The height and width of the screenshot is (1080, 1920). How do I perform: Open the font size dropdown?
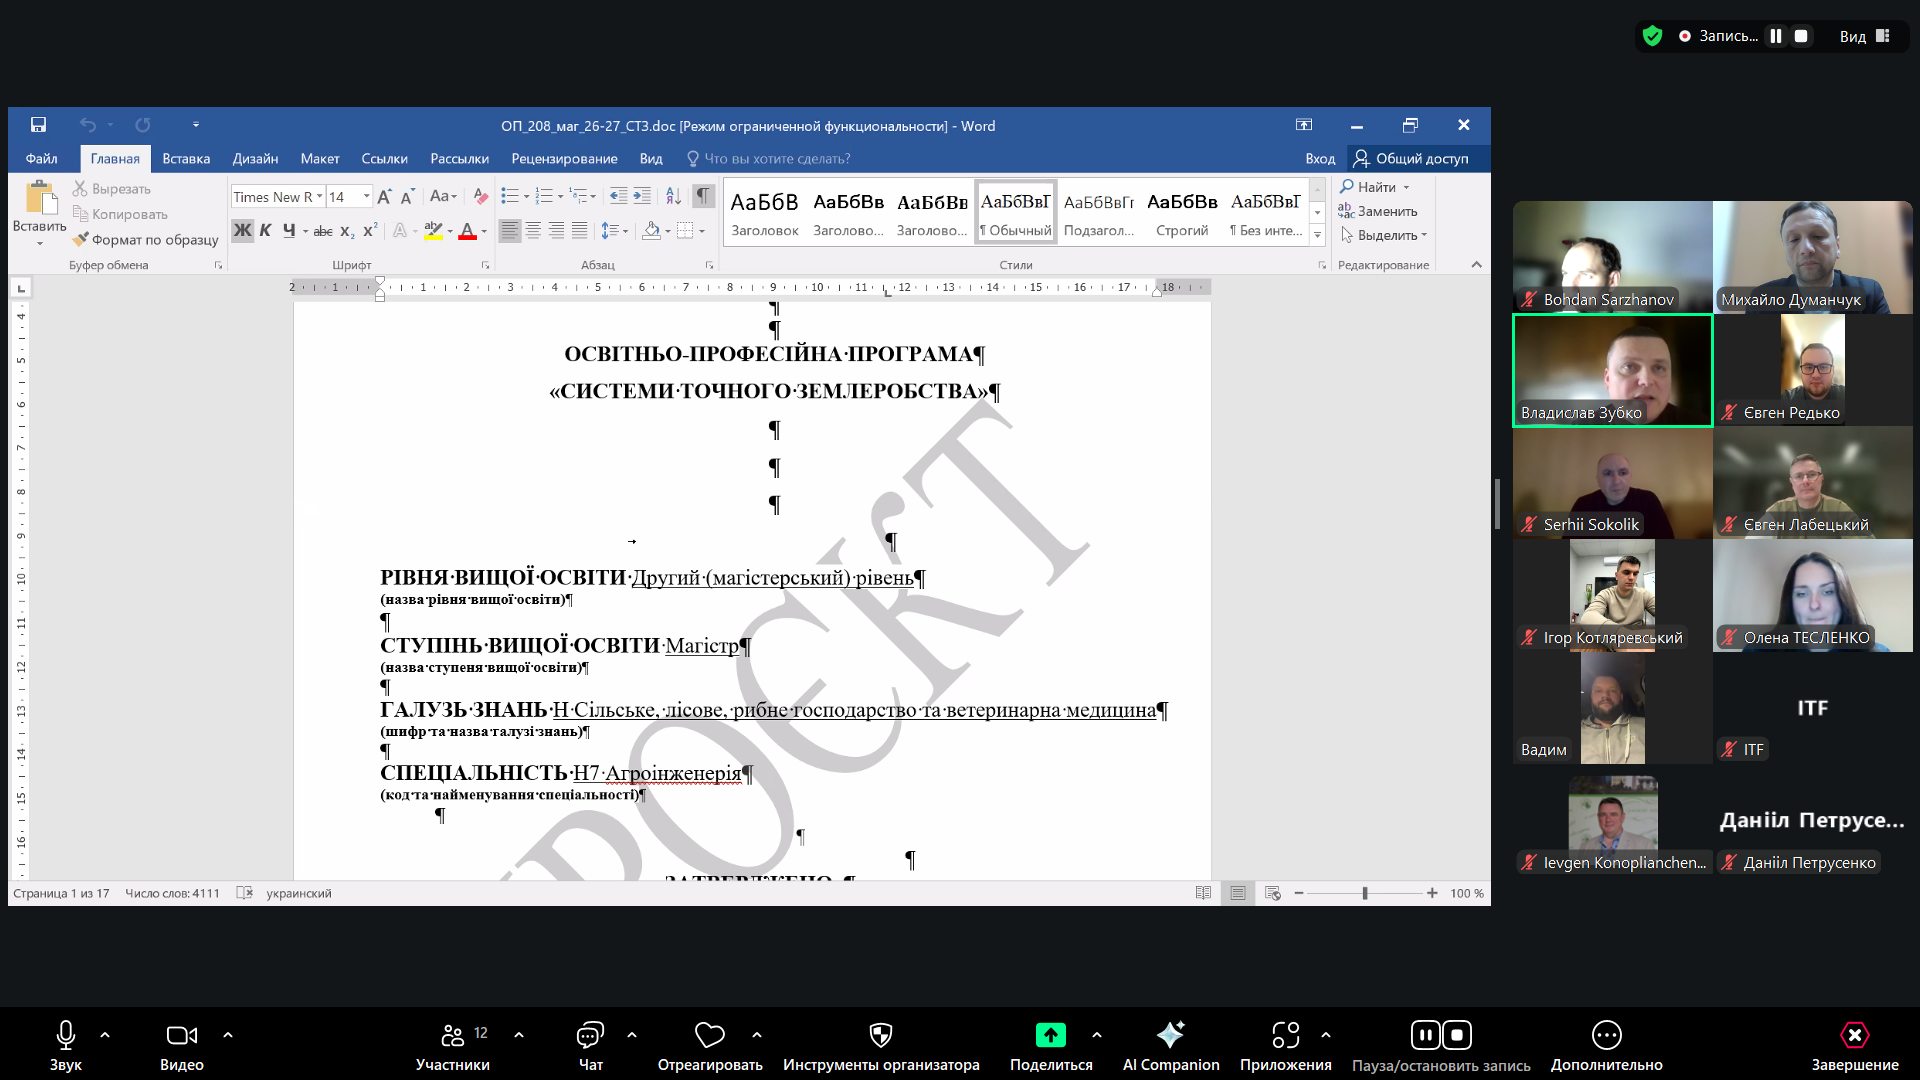tap(367, 197)
